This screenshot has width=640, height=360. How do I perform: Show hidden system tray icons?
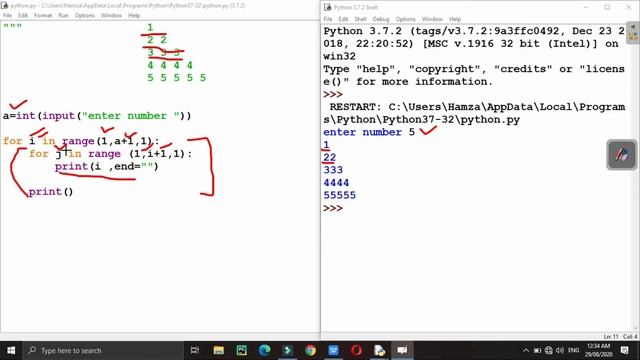tap(526, 350)
